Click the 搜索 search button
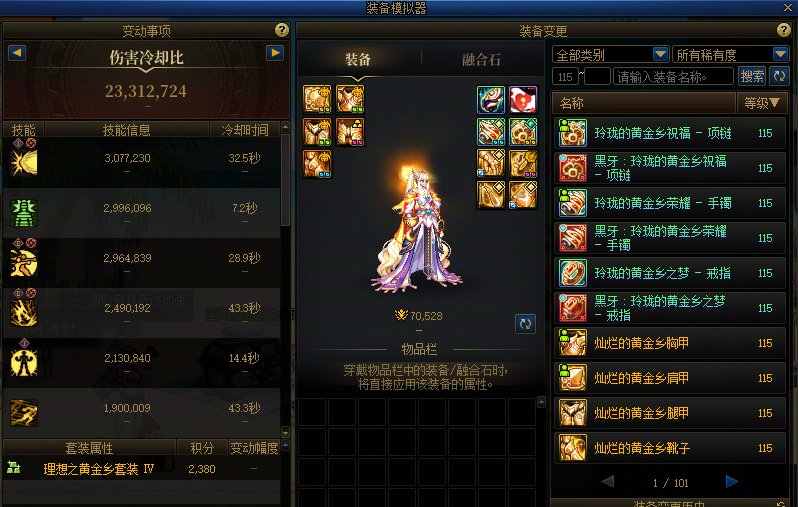This screenshot has height=507, width=798. coord(752,76)
